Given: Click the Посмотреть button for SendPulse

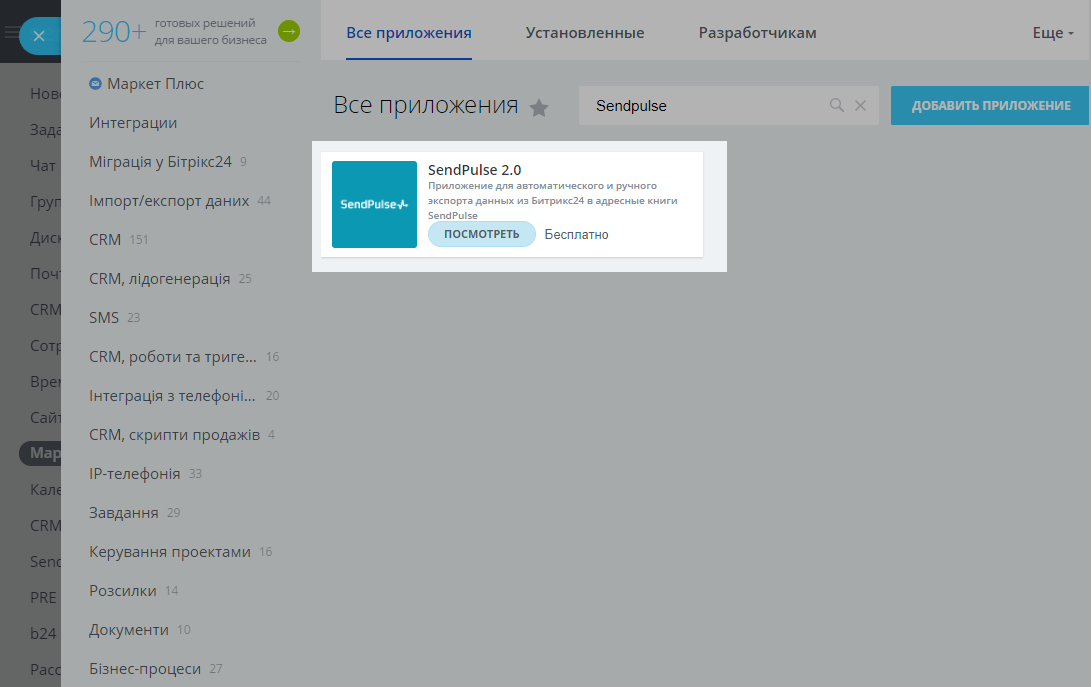Looking at the screenshot, I should tap(481, 234).
